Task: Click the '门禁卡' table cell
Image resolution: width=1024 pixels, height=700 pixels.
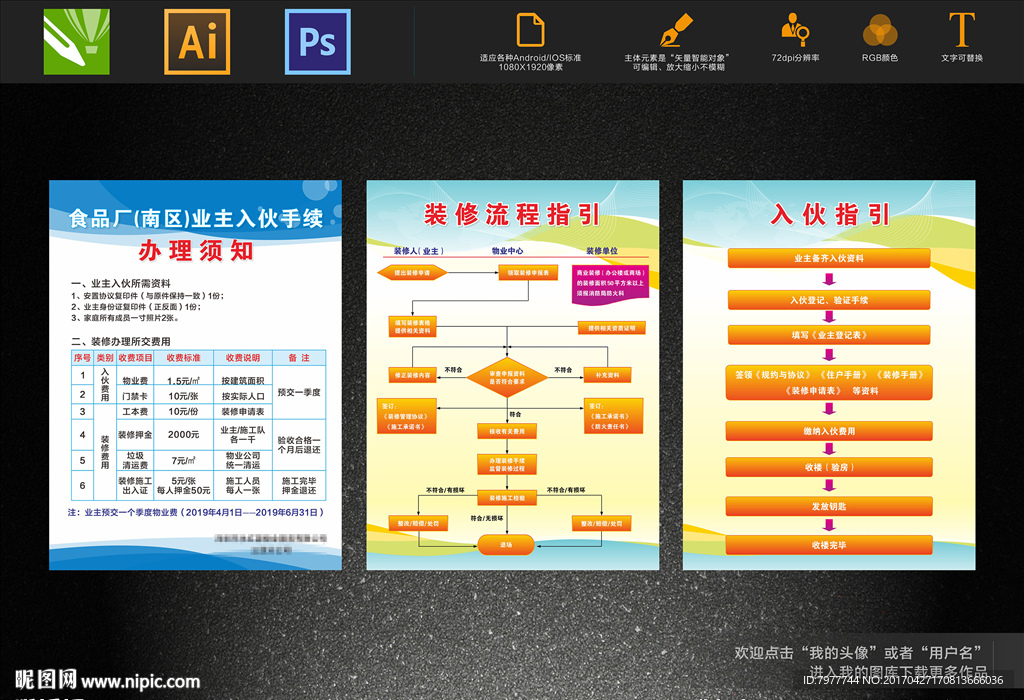Action: (135, 396)
